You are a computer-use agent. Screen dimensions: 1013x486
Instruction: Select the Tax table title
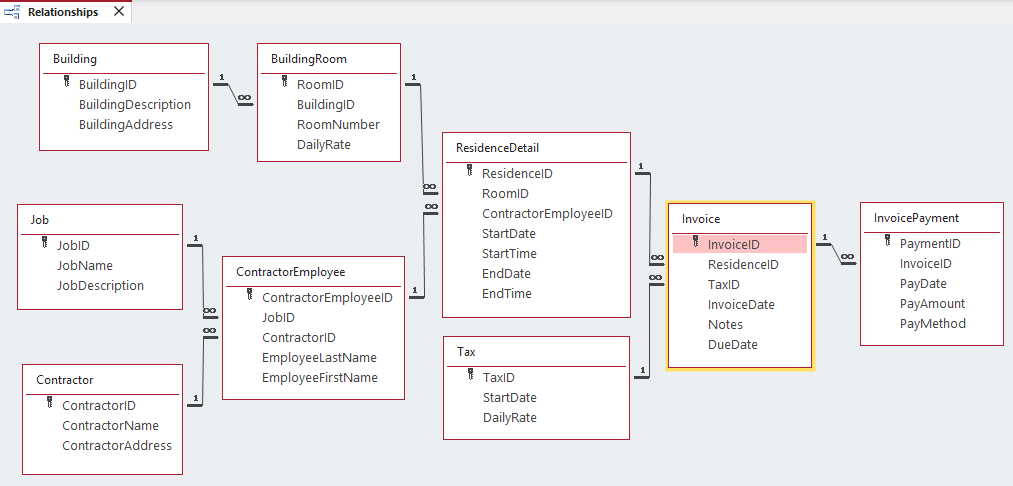pos(466,352)
